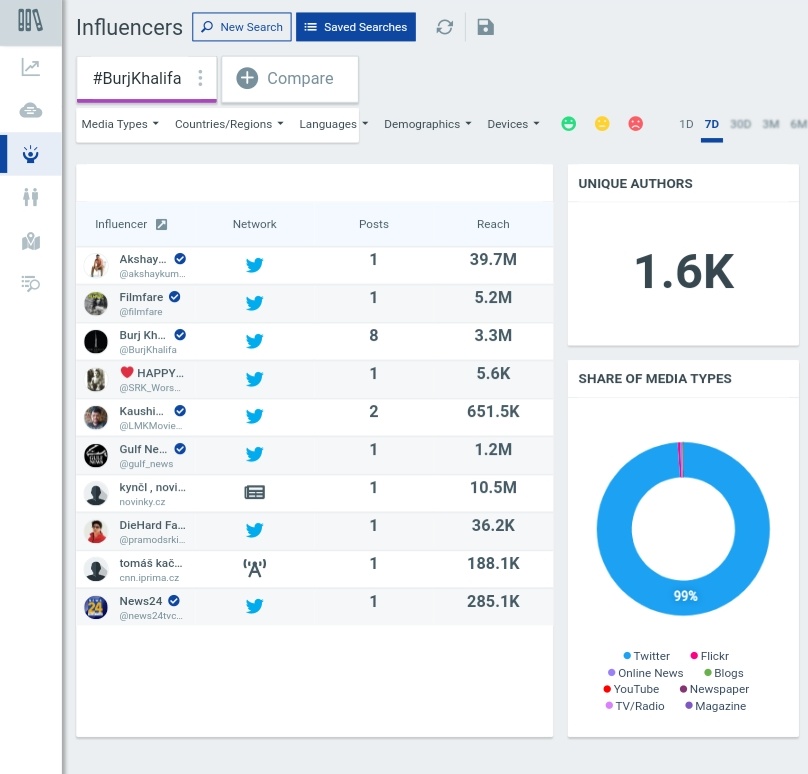808x774 pixels.
Task: Open the Devices dropdown filter
Action: (x=513, y=124)
